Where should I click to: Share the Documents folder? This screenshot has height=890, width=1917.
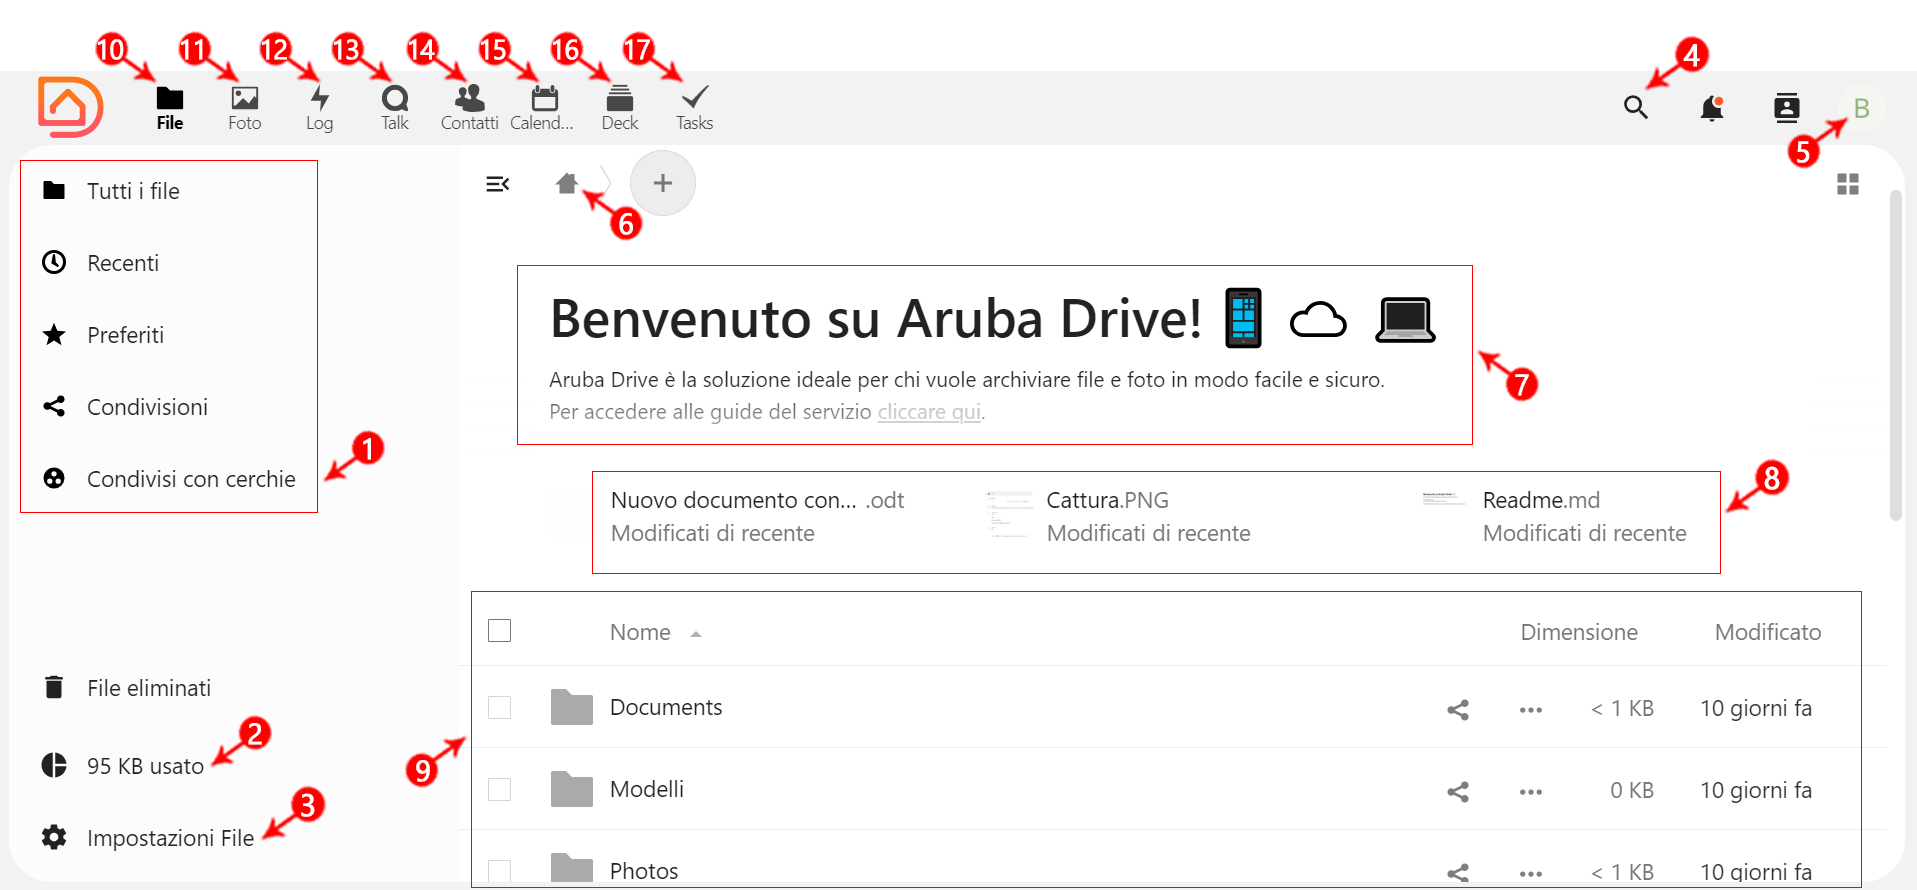click(1458, 709)
